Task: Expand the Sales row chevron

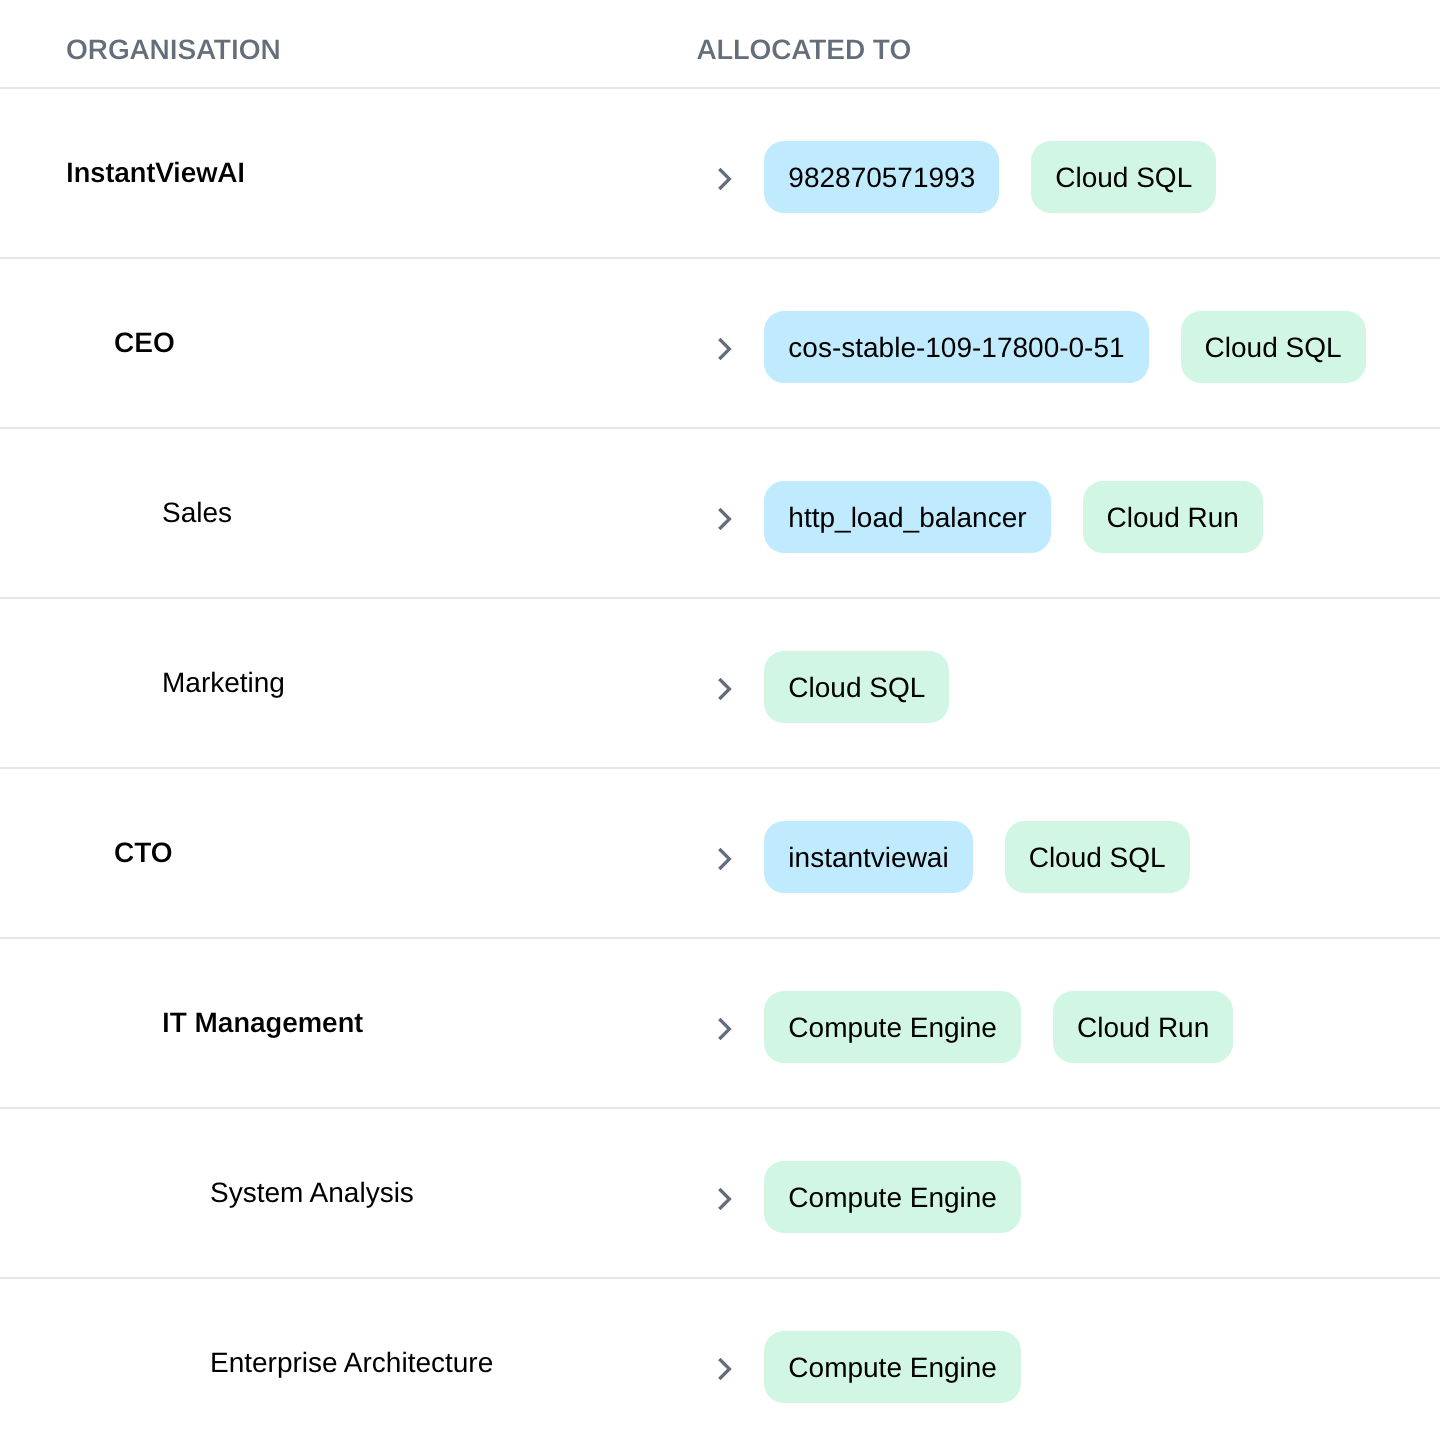Action: point(725,519)
